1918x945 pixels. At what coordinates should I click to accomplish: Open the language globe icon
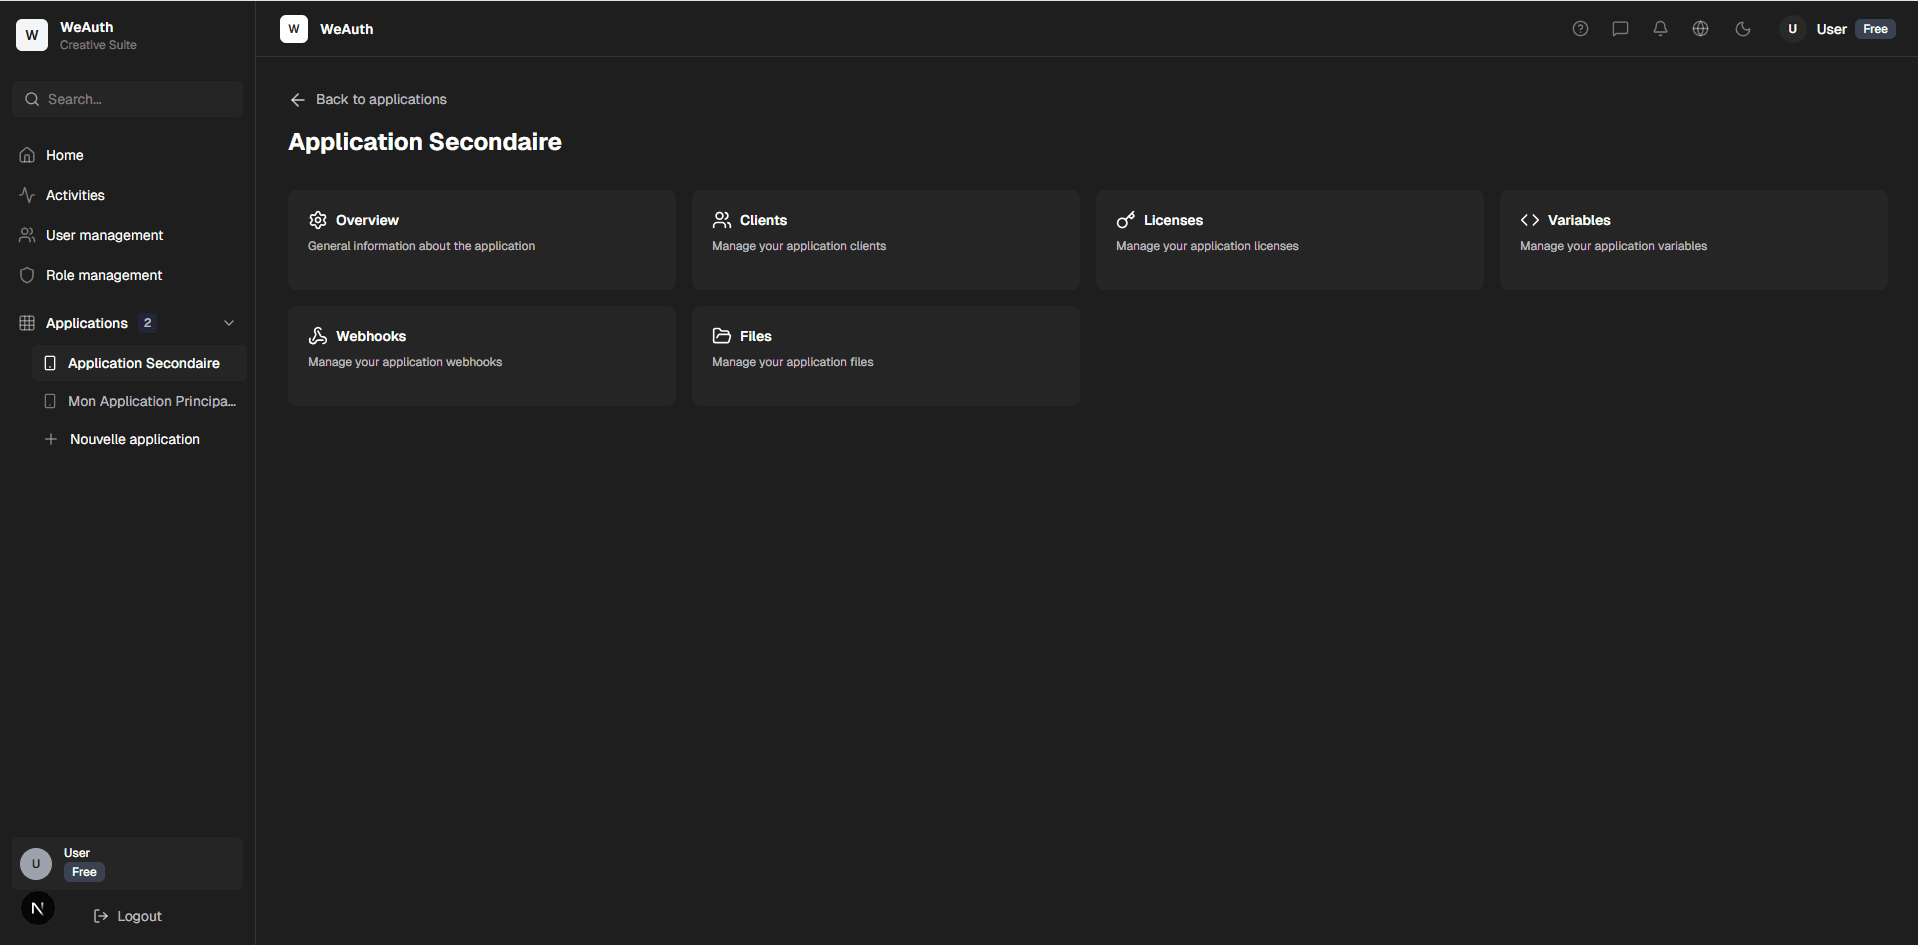click(1700, 28)
